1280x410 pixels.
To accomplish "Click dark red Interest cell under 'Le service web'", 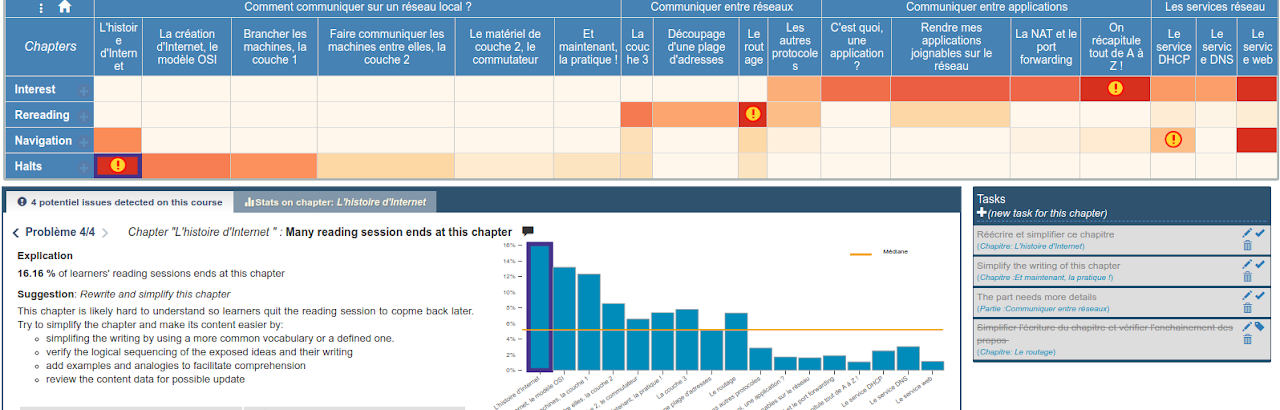I will coord(1257,89).
